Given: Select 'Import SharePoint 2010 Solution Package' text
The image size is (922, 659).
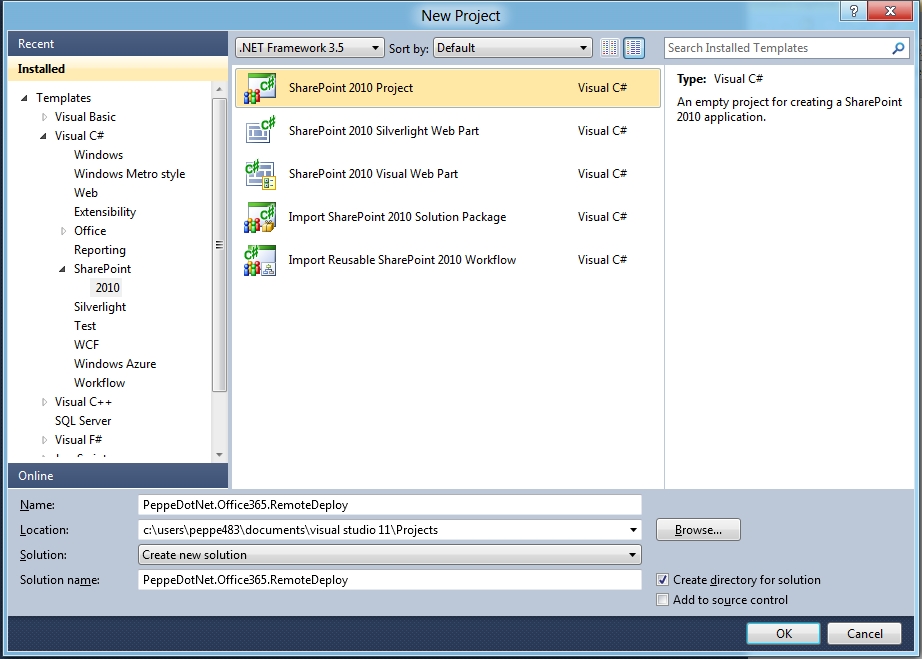Looking at the screenshot, I should [397, 217].
